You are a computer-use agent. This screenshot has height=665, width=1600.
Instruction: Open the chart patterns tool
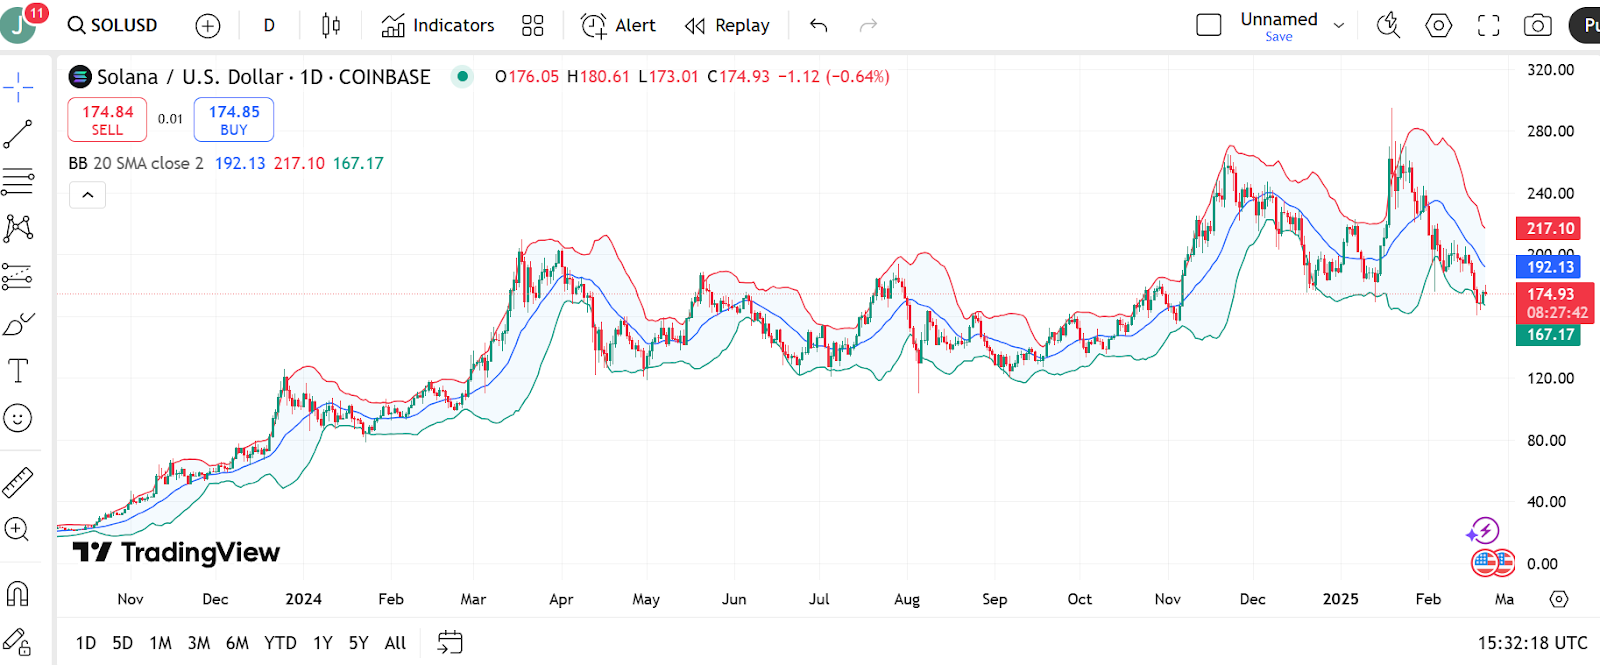point(18,228)
